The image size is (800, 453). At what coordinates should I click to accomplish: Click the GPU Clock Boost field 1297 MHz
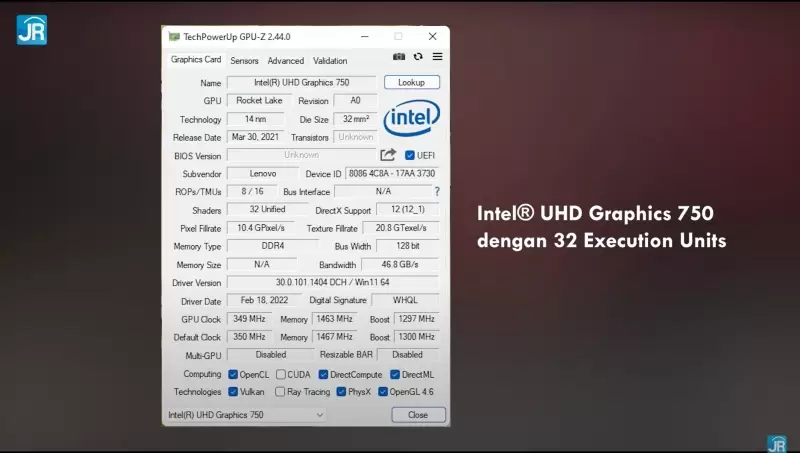416,319
